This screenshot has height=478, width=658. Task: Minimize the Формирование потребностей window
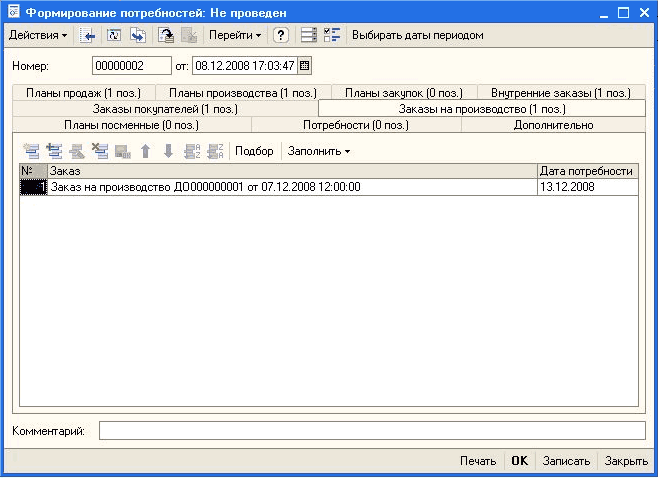[x=604, y=13]
